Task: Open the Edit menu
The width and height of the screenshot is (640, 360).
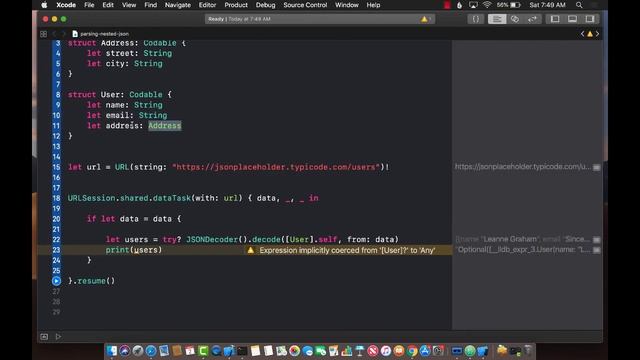Action: [x=108, y=5]
